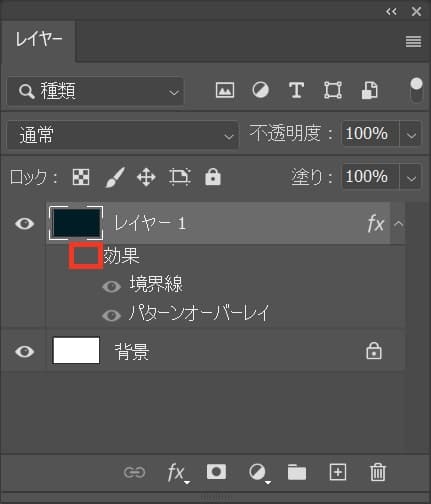Image resolution: width=431 pixels, height=504 pixels.
Task: Filter for shape layers icon
Action: coord(333,90)
